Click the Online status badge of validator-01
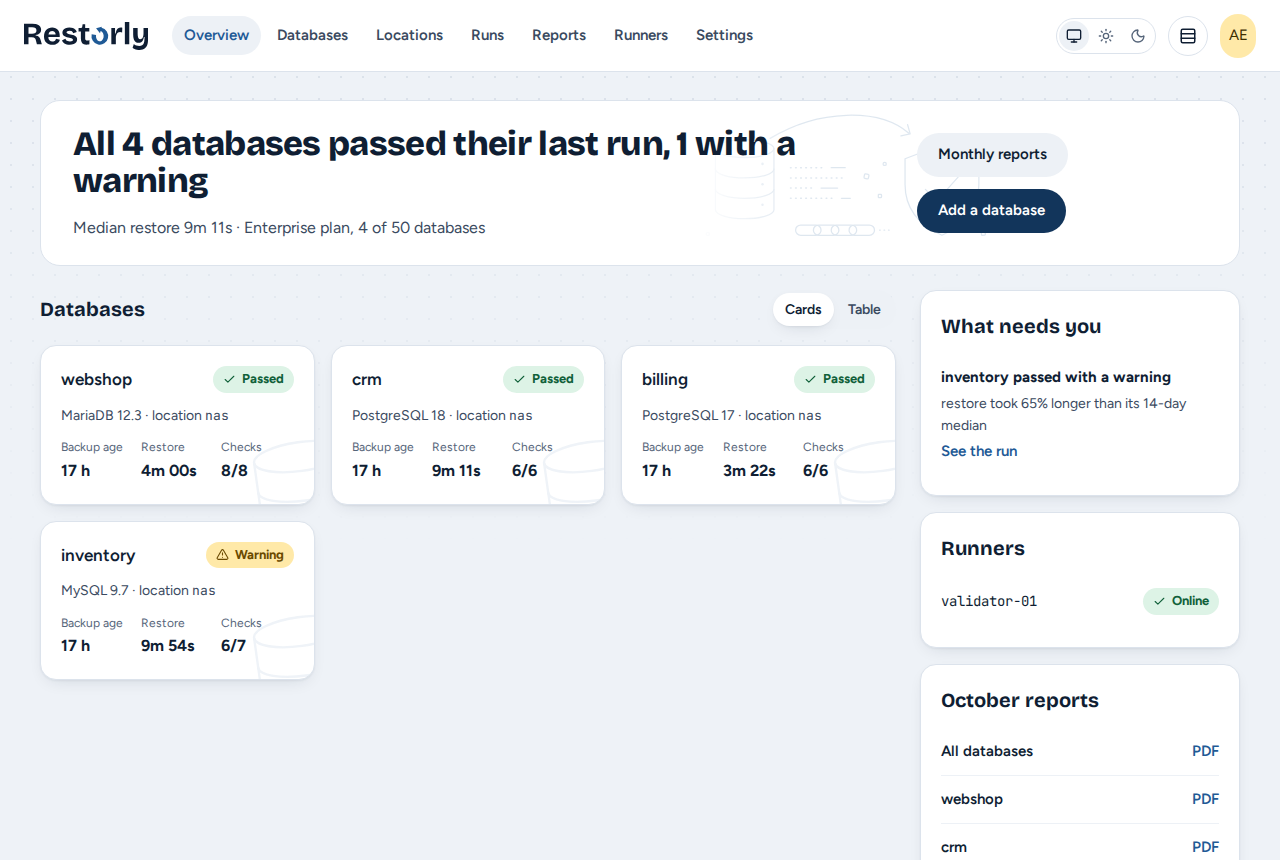 [x=1181, y=601]
